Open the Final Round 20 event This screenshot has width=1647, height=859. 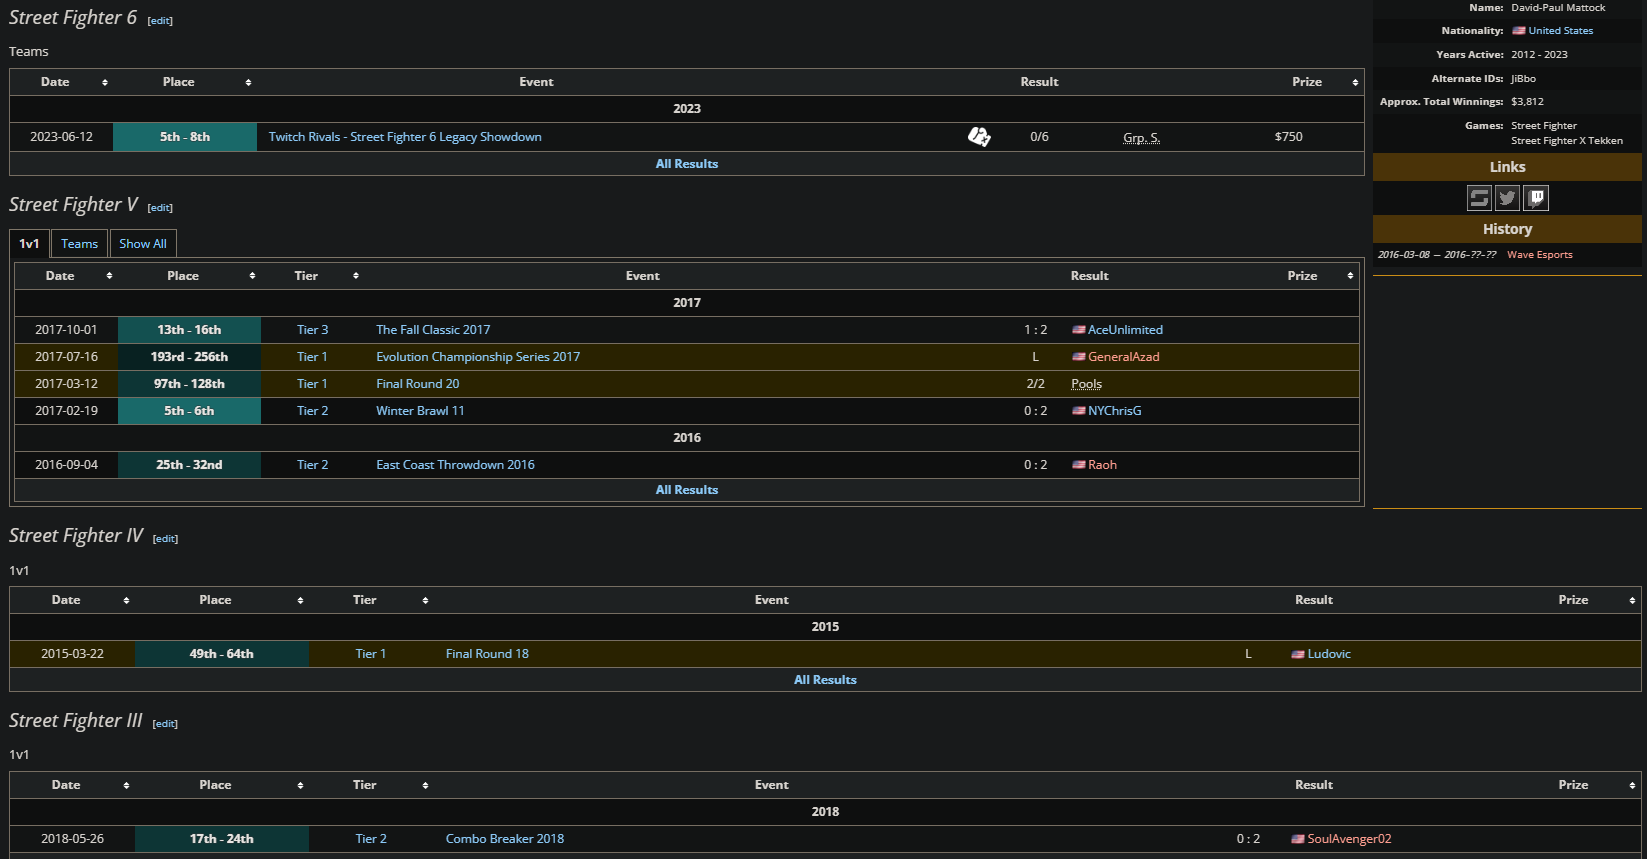click(x=418, y=384)
